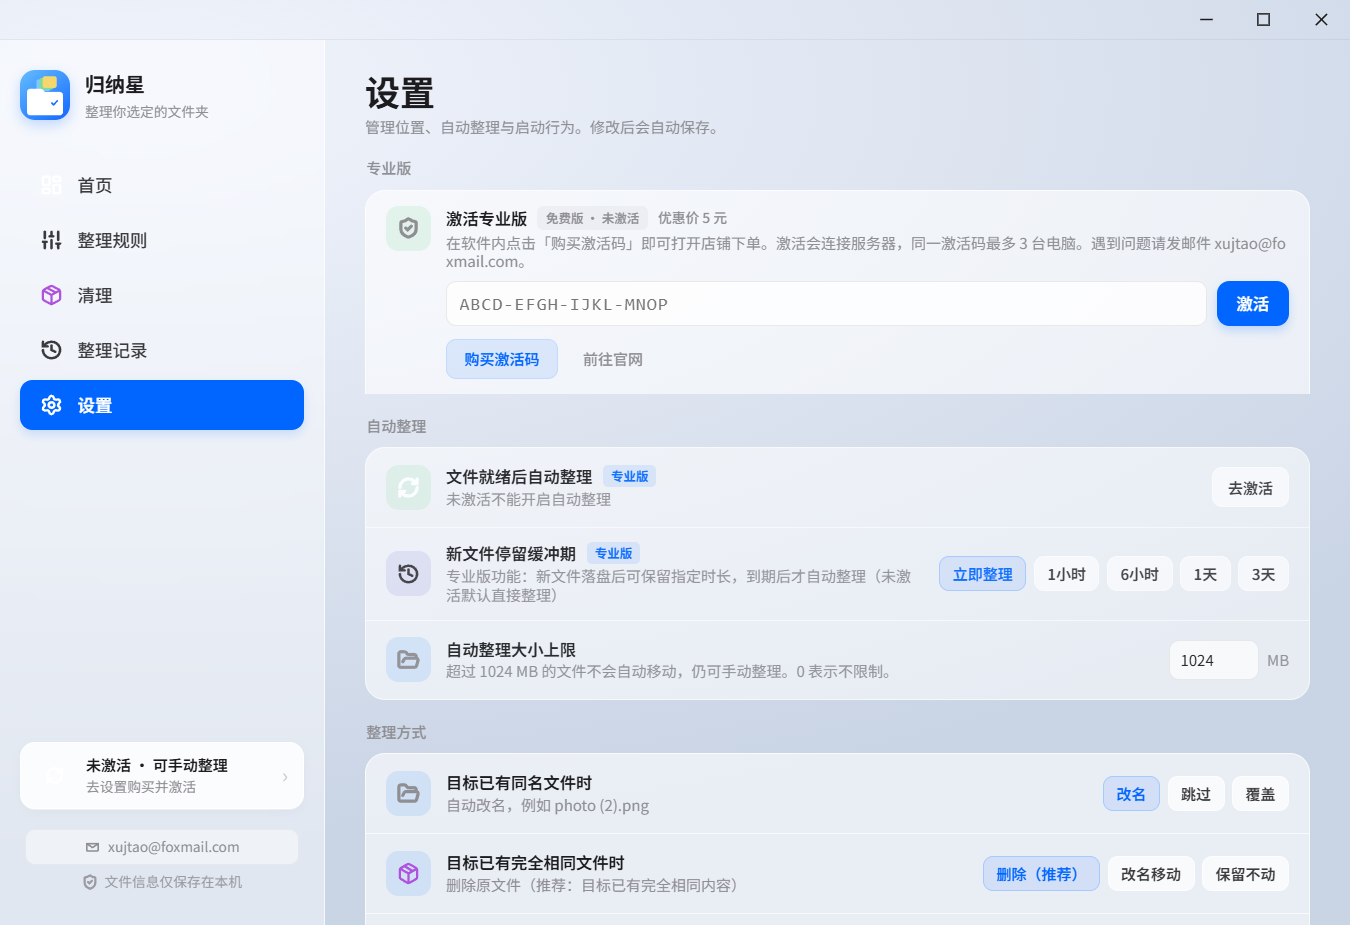The image size is (1350, 925).
Task: Focus the activation code input field
Action: coord(826,304)
